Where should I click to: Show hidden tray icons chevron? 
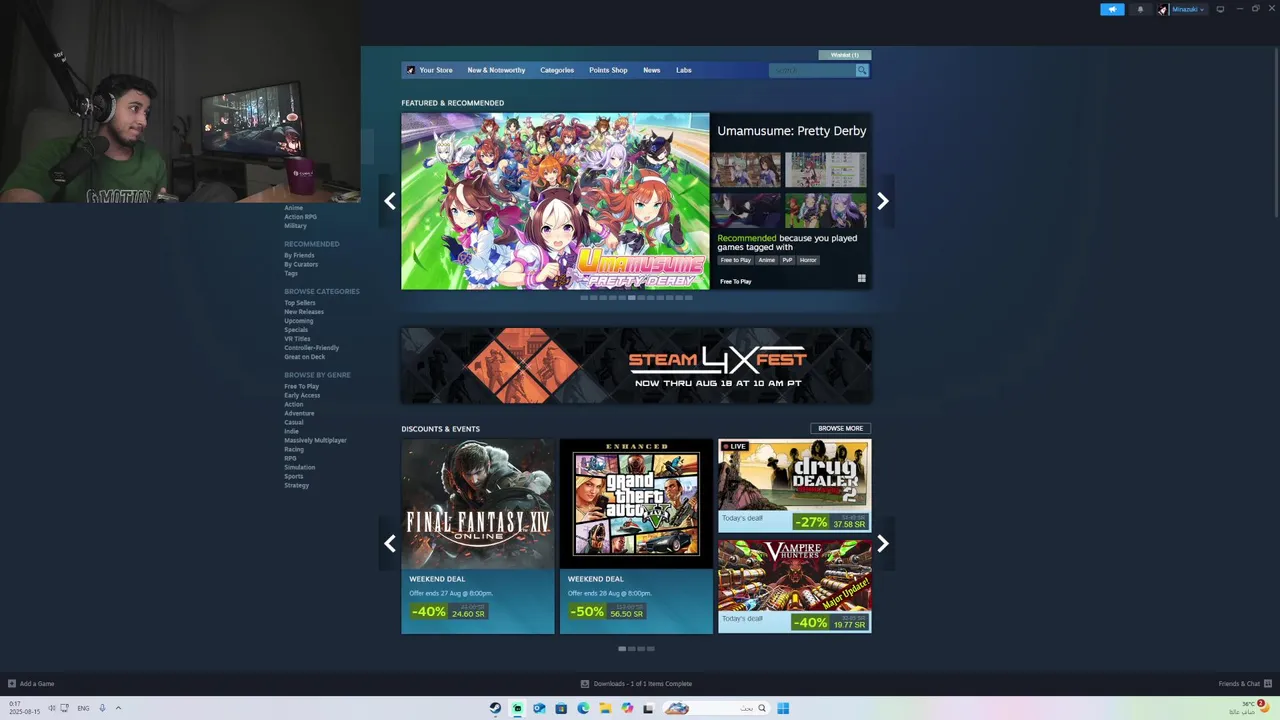point(118,708)
